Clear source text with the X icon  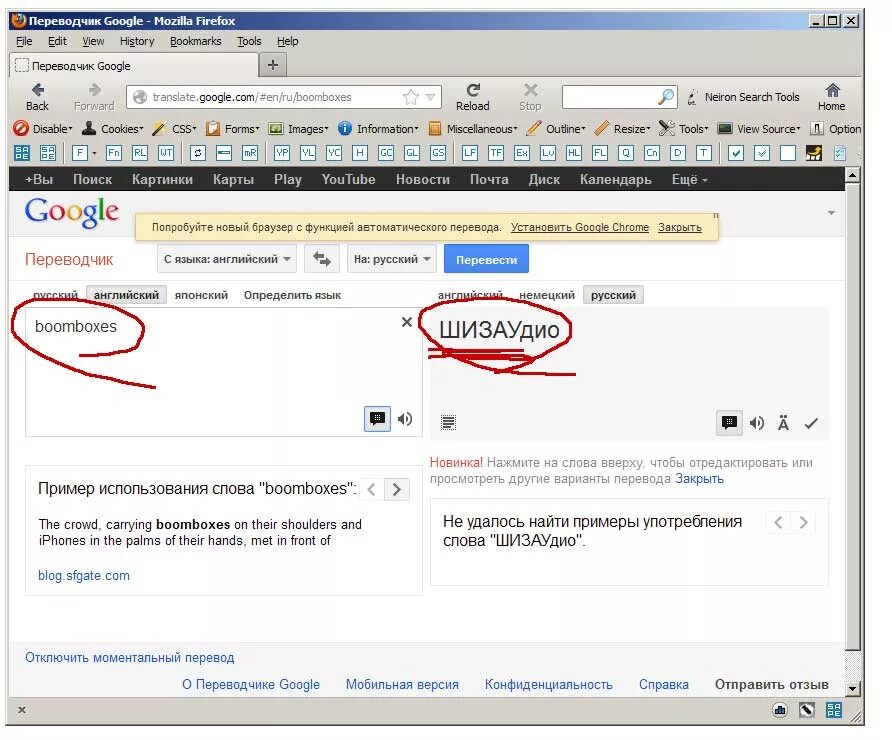click(407, 322)
